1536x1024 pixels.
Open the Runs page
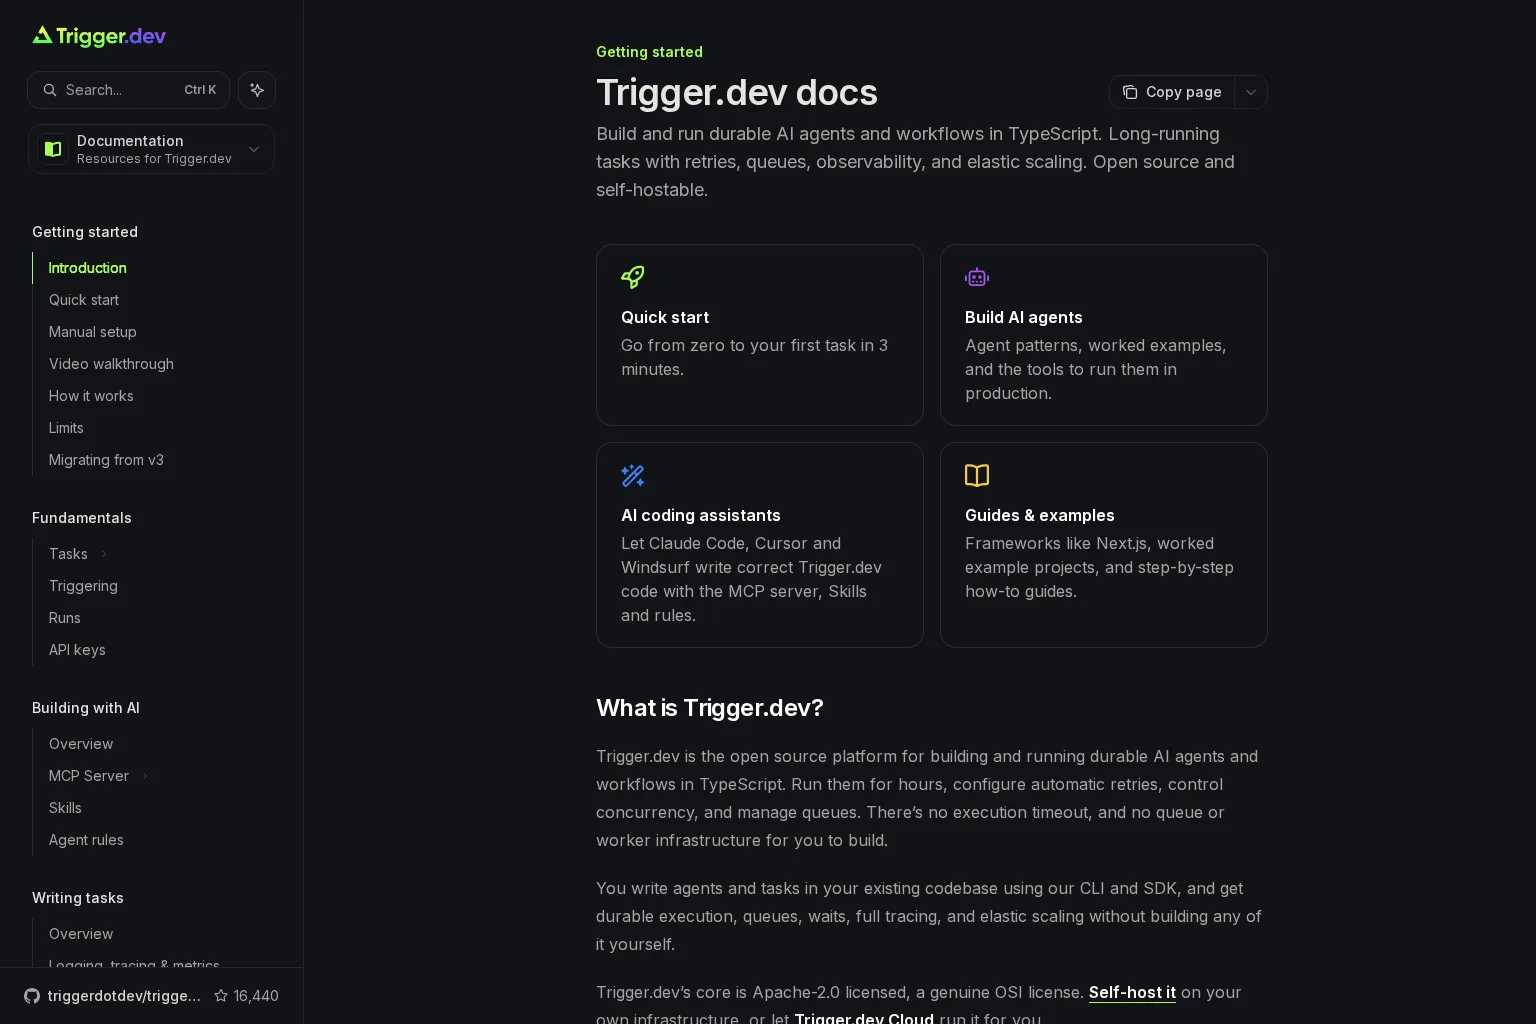[65, 618]
